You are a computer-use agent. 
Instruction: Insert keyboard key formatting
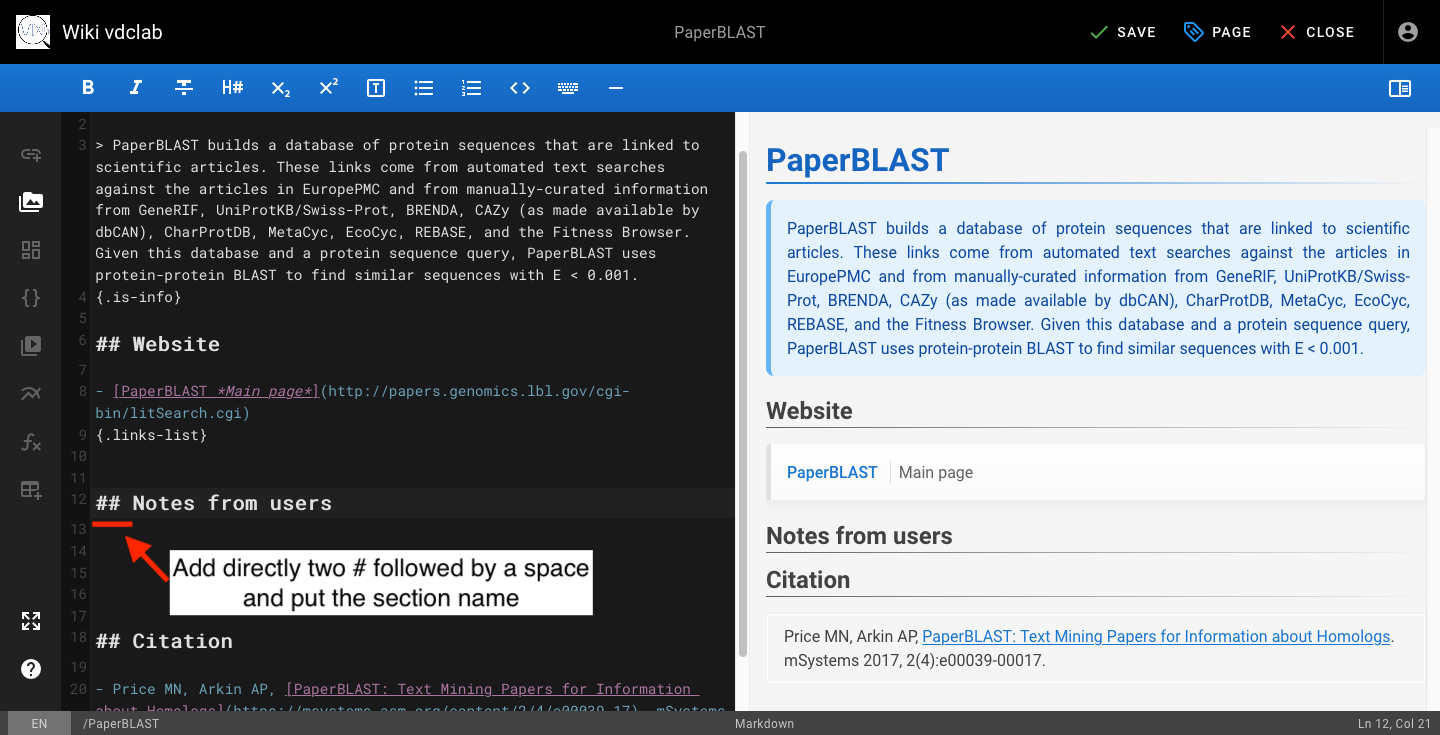568,88
